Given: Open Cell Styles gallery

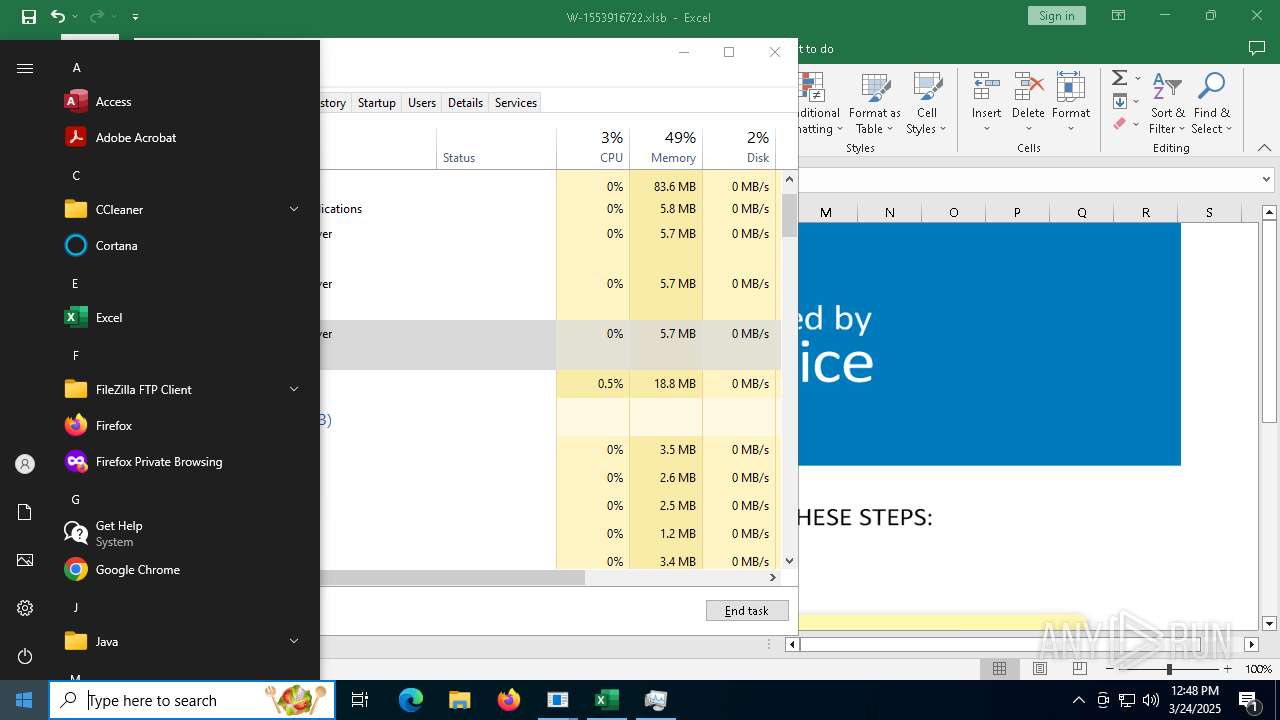Looking at the screenshot, I should point(927,104).
